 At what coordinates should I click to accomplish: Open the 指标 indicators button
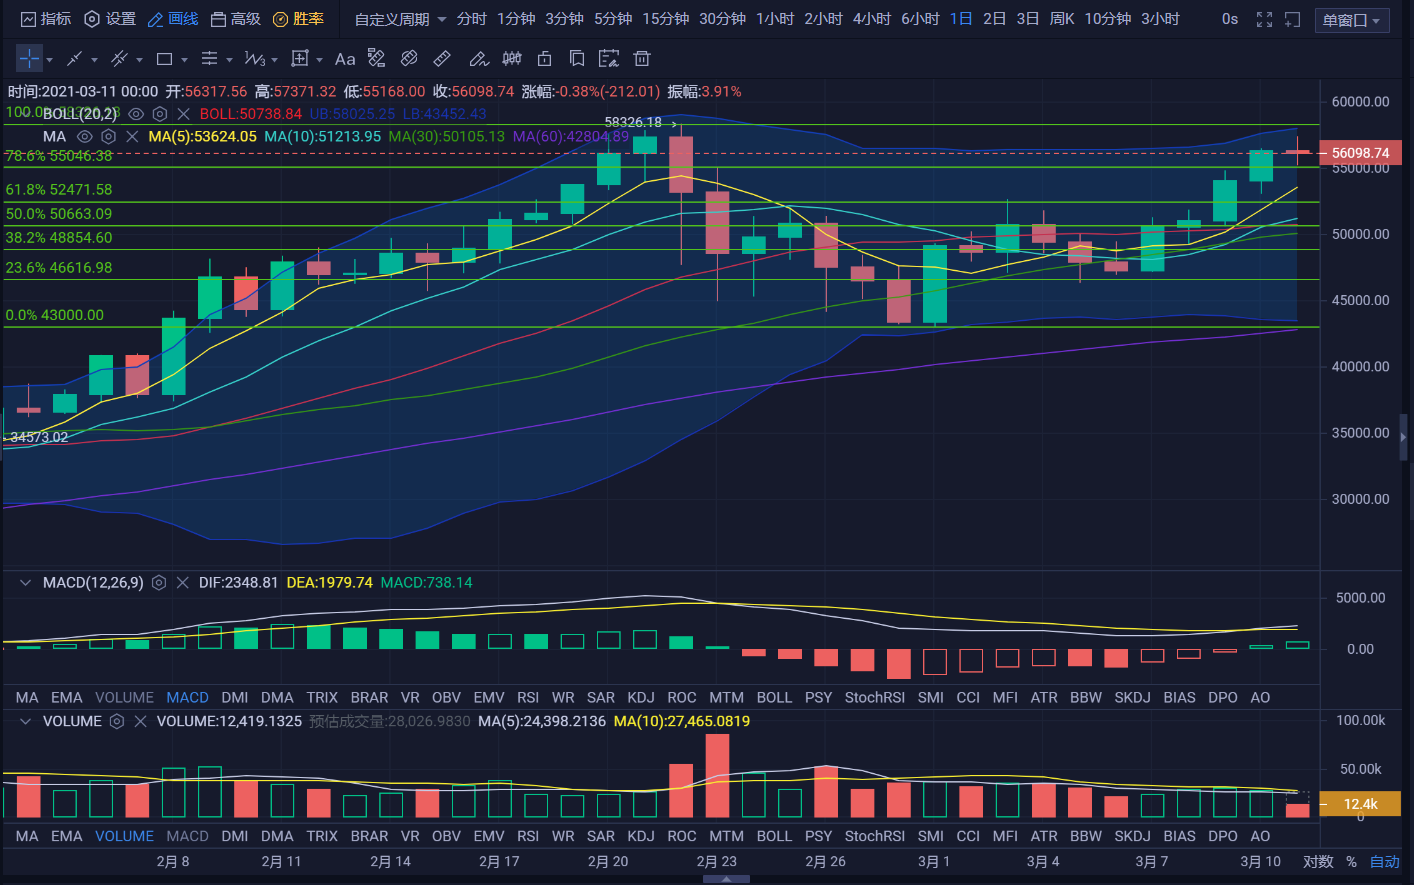click(46, 19)
